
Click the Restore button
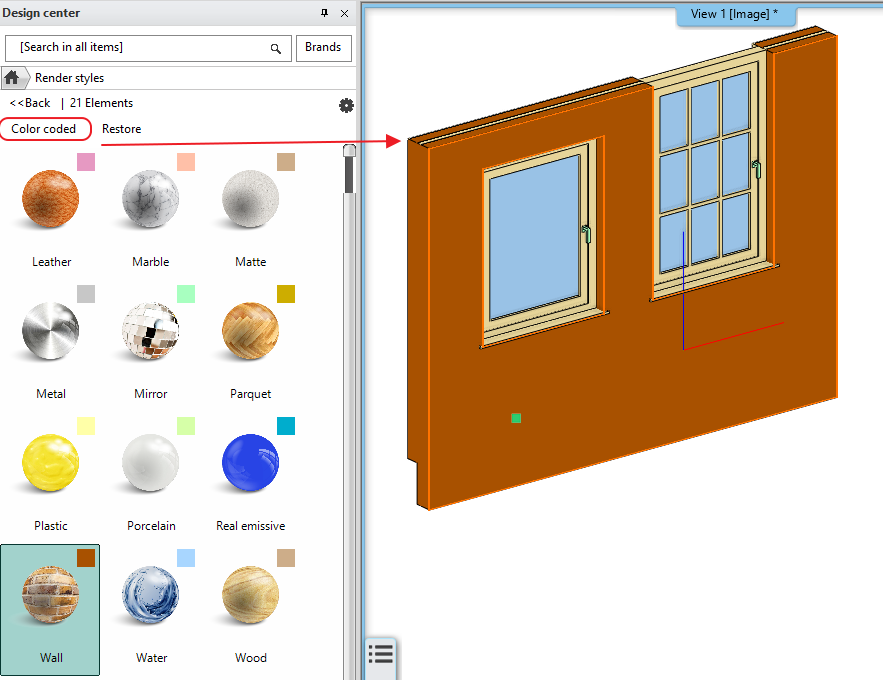[x=122, y=129]
